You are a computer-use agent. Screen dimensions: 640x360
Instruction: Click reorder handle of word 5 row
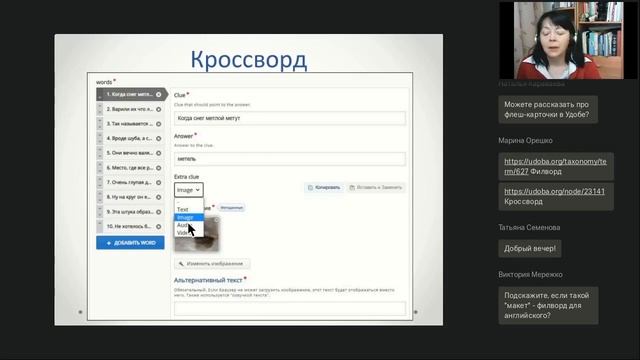pyautogui.click(x=100, y=153)
